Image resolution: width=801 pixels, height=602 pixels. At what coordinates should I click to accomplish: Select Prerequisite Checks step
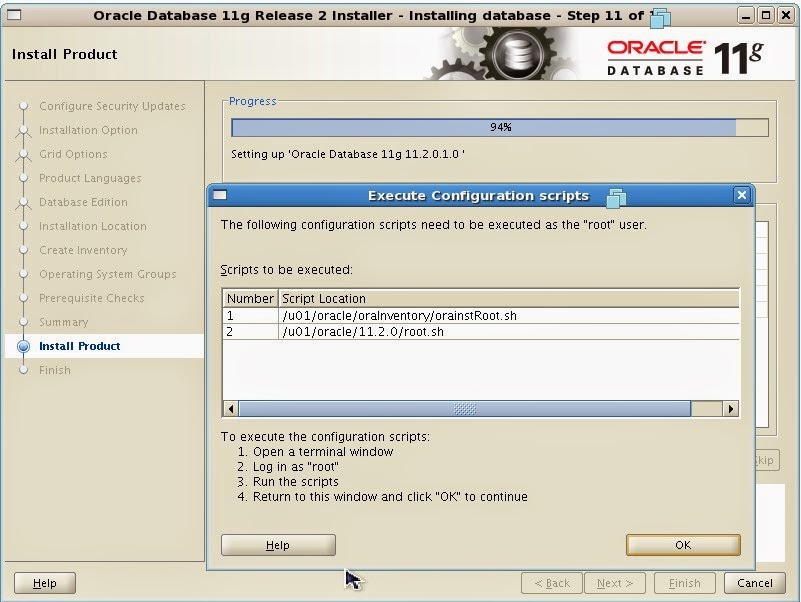click(91, 298)
